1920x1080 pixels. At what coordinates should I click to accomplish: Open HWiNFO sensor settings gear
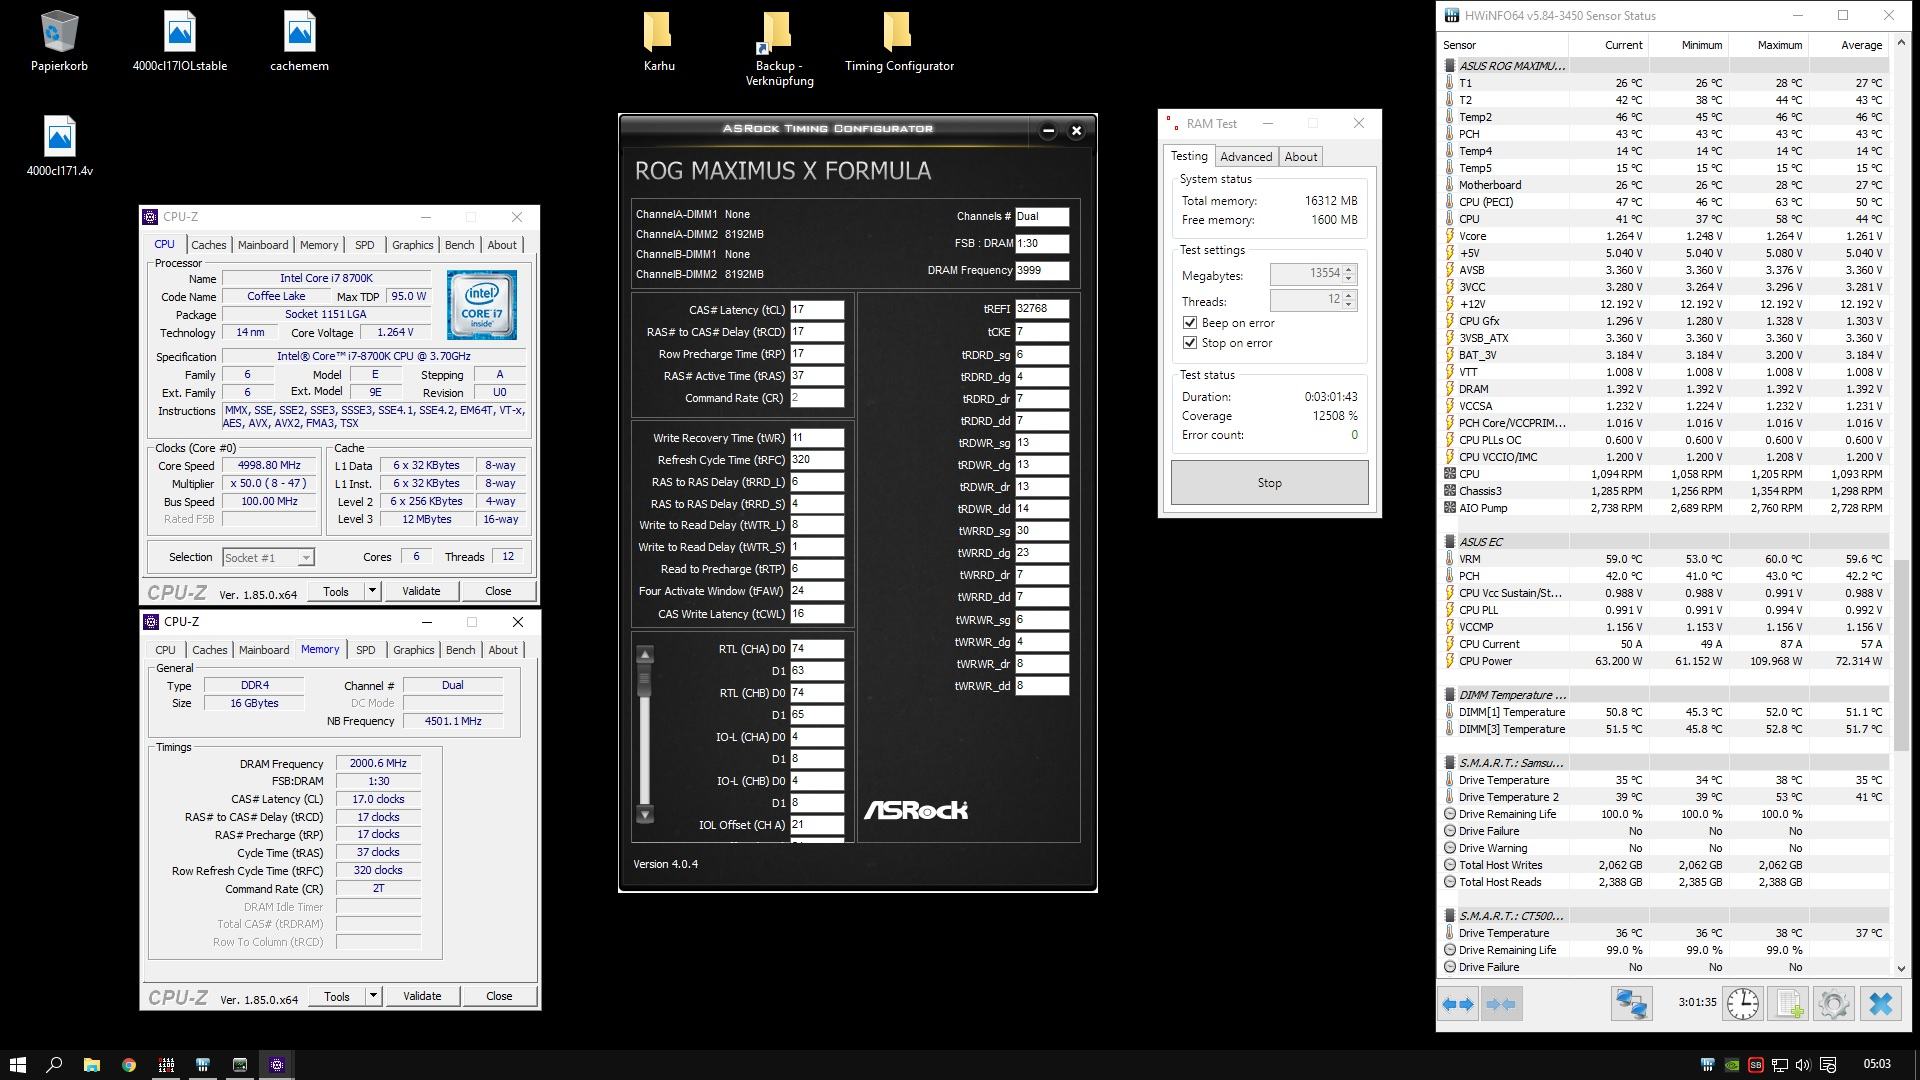point(1833,1004)
